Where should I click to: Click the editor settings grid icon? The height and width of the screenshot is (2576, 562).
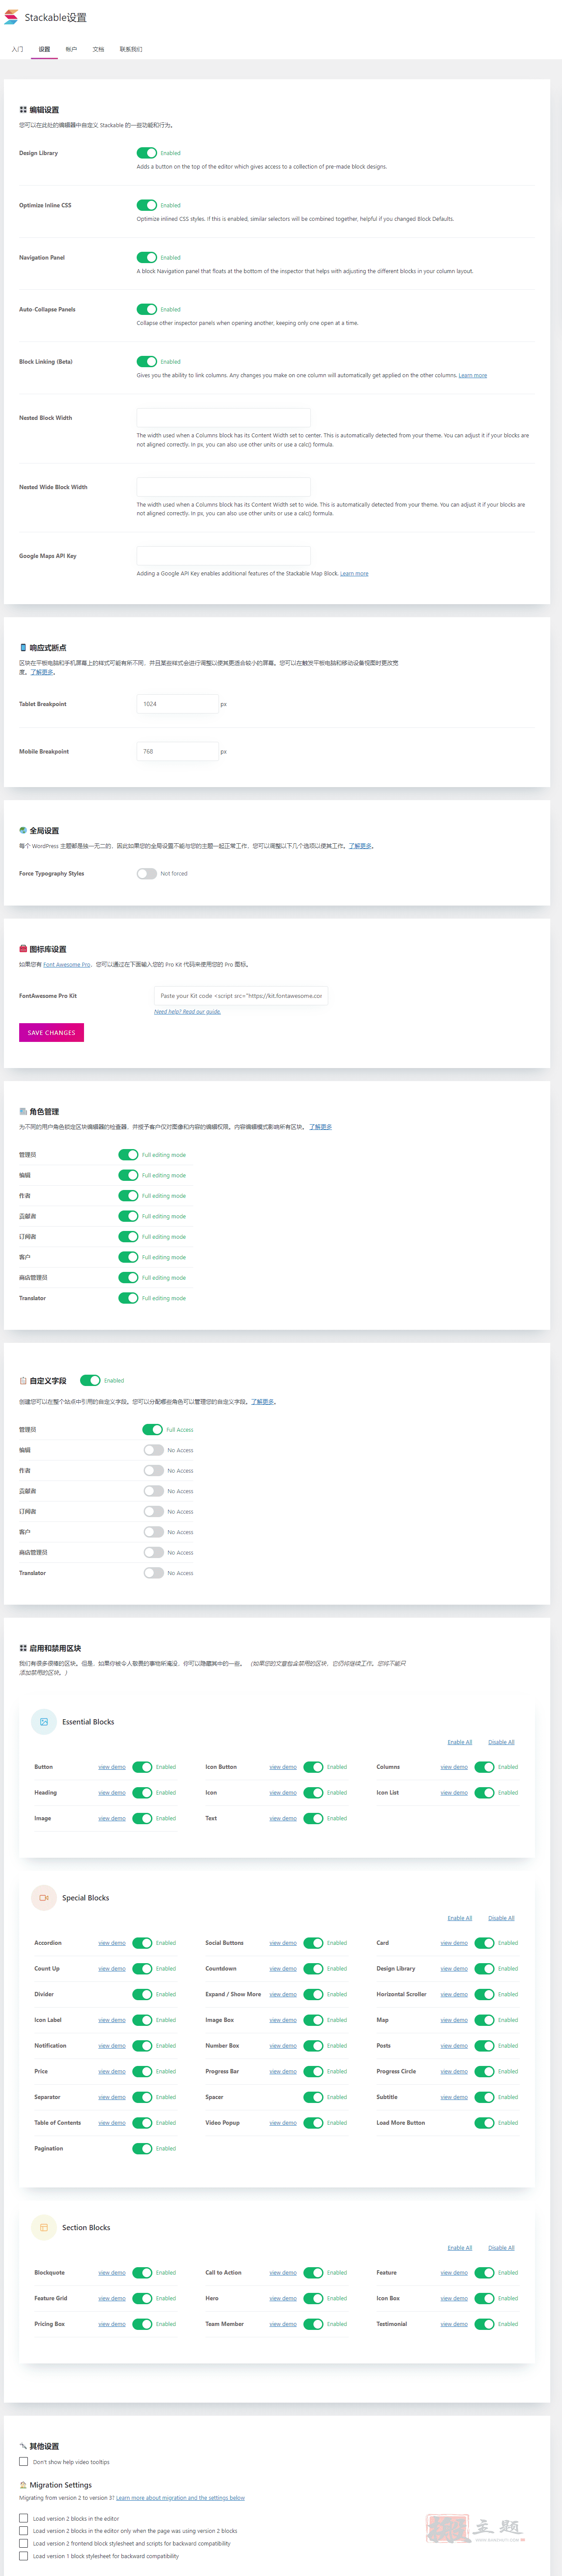tap(23, 110)
